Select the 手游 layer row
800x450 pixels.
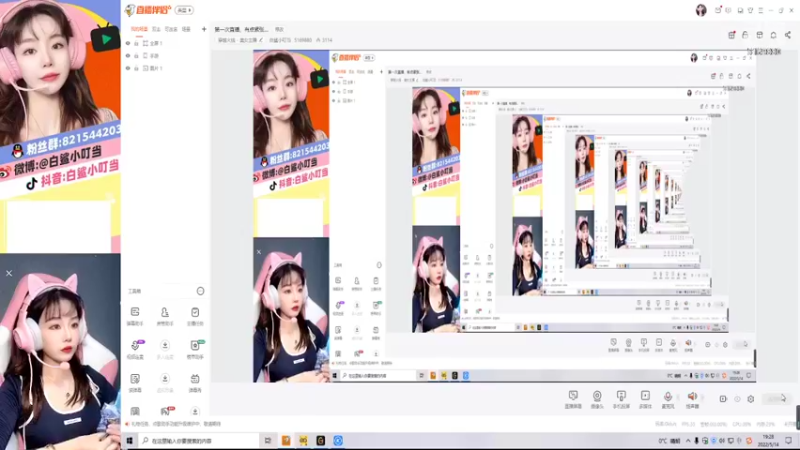point(165,56)
